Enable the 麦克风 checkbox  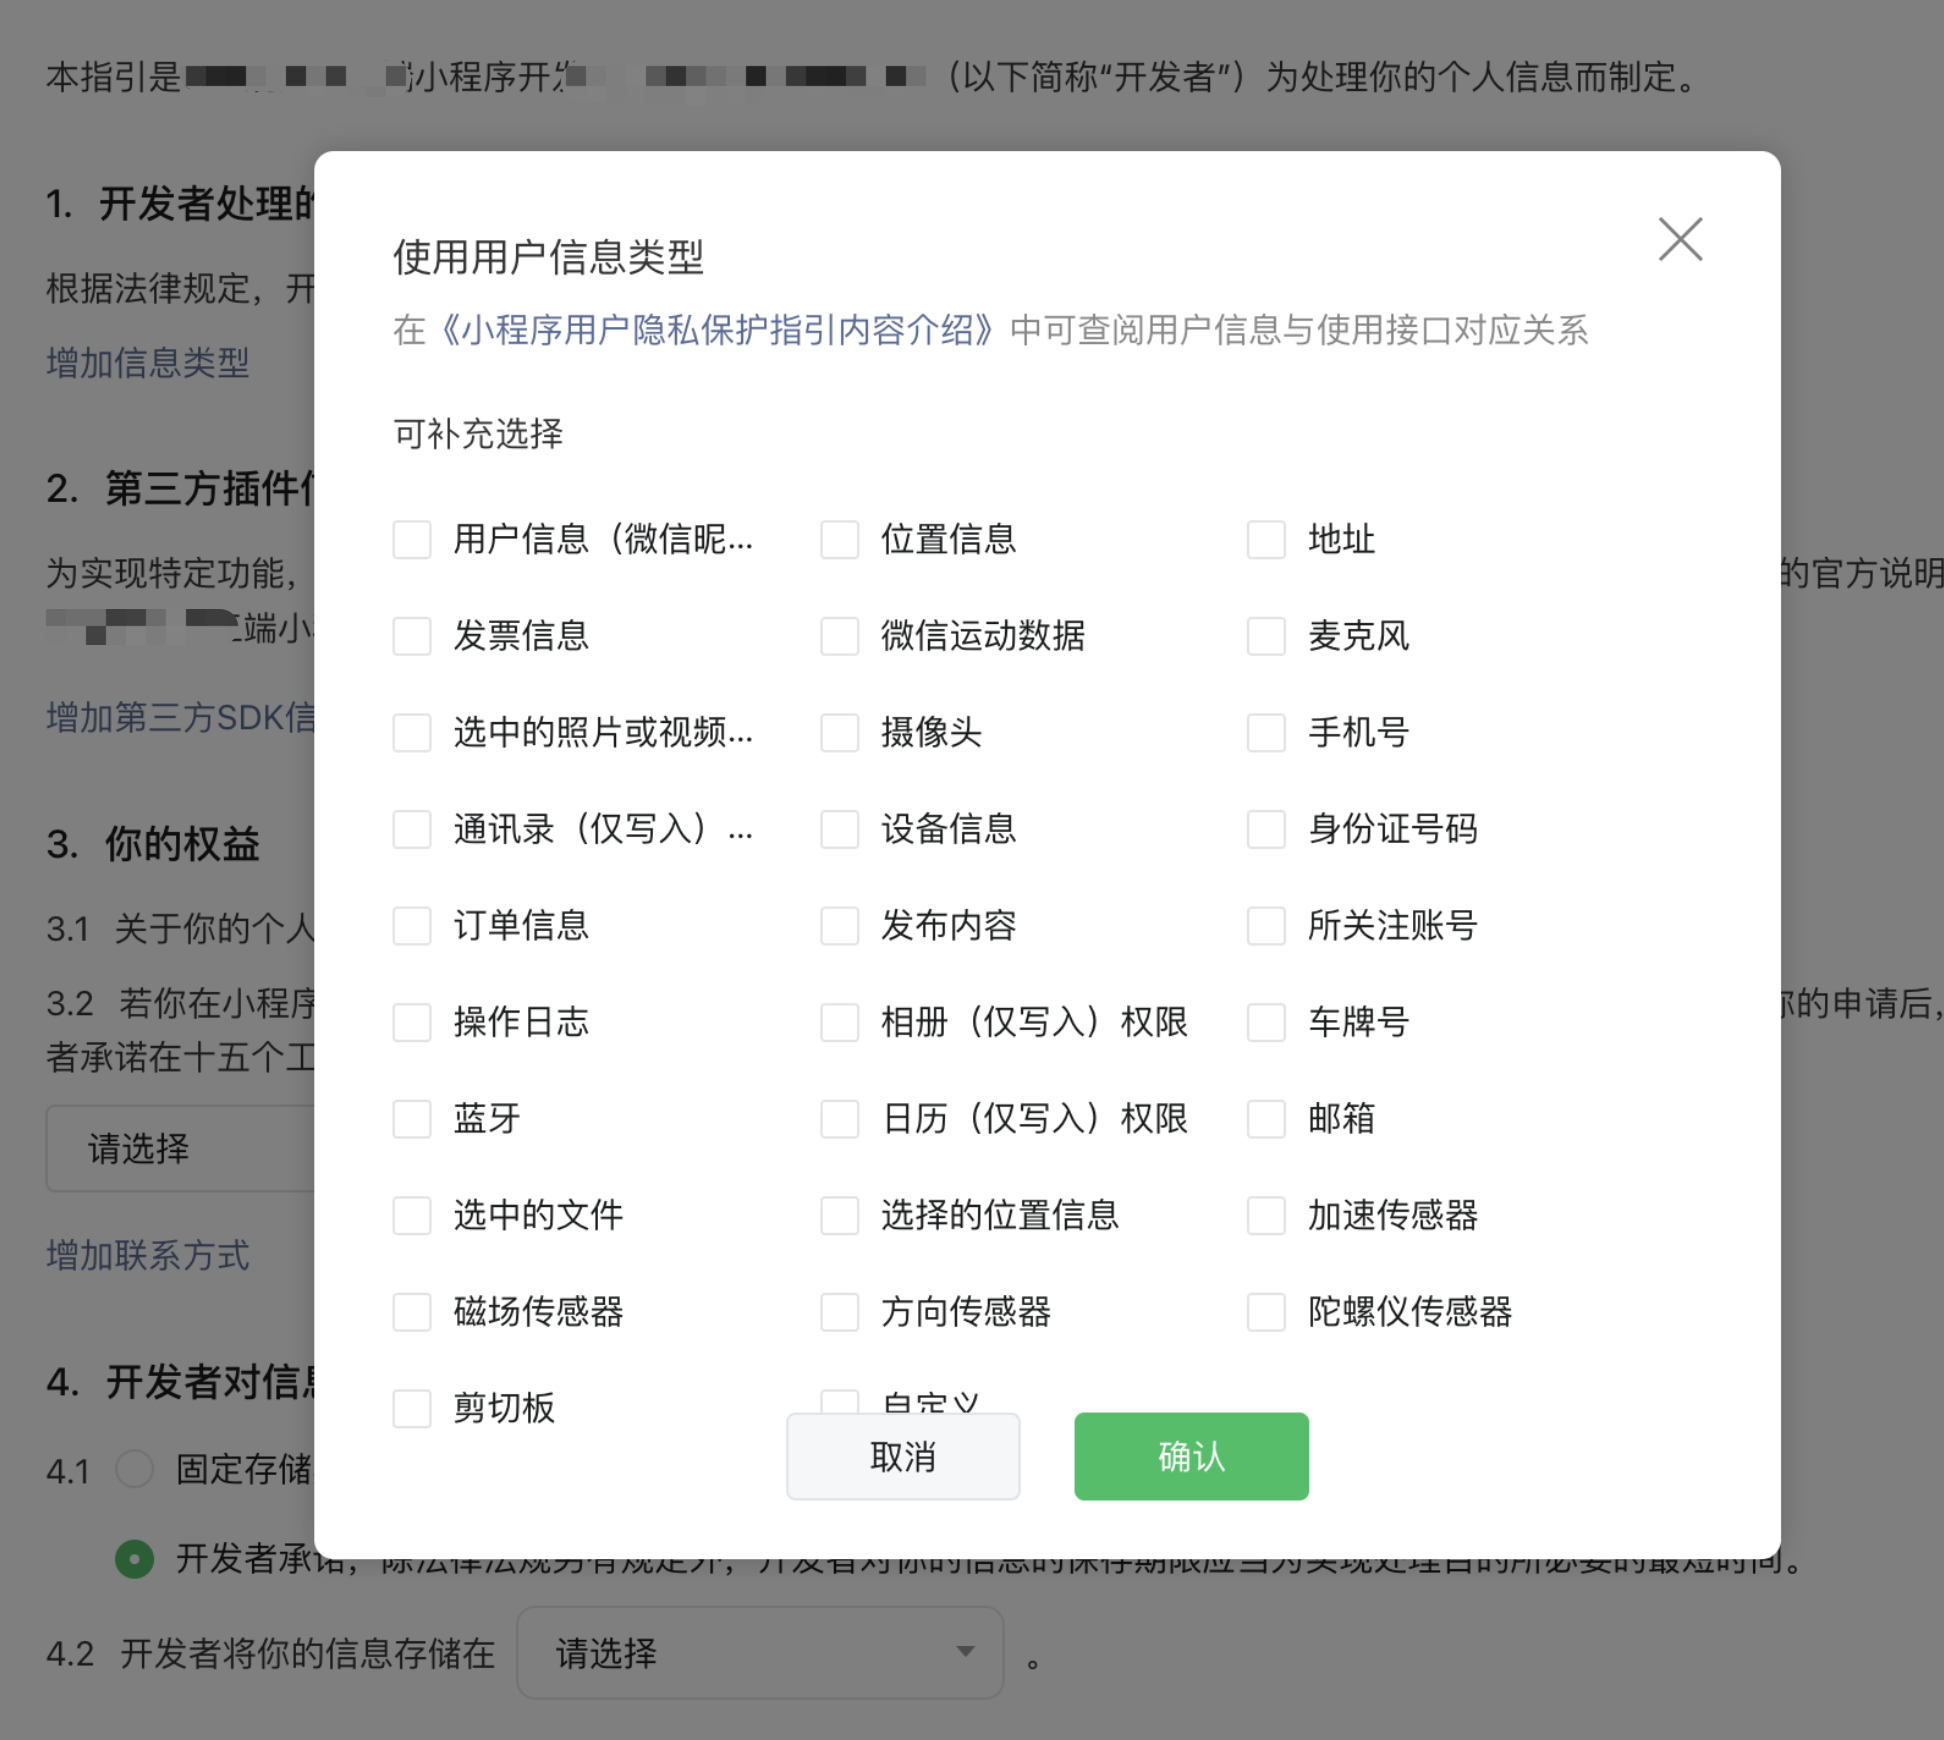point(1266,636)
